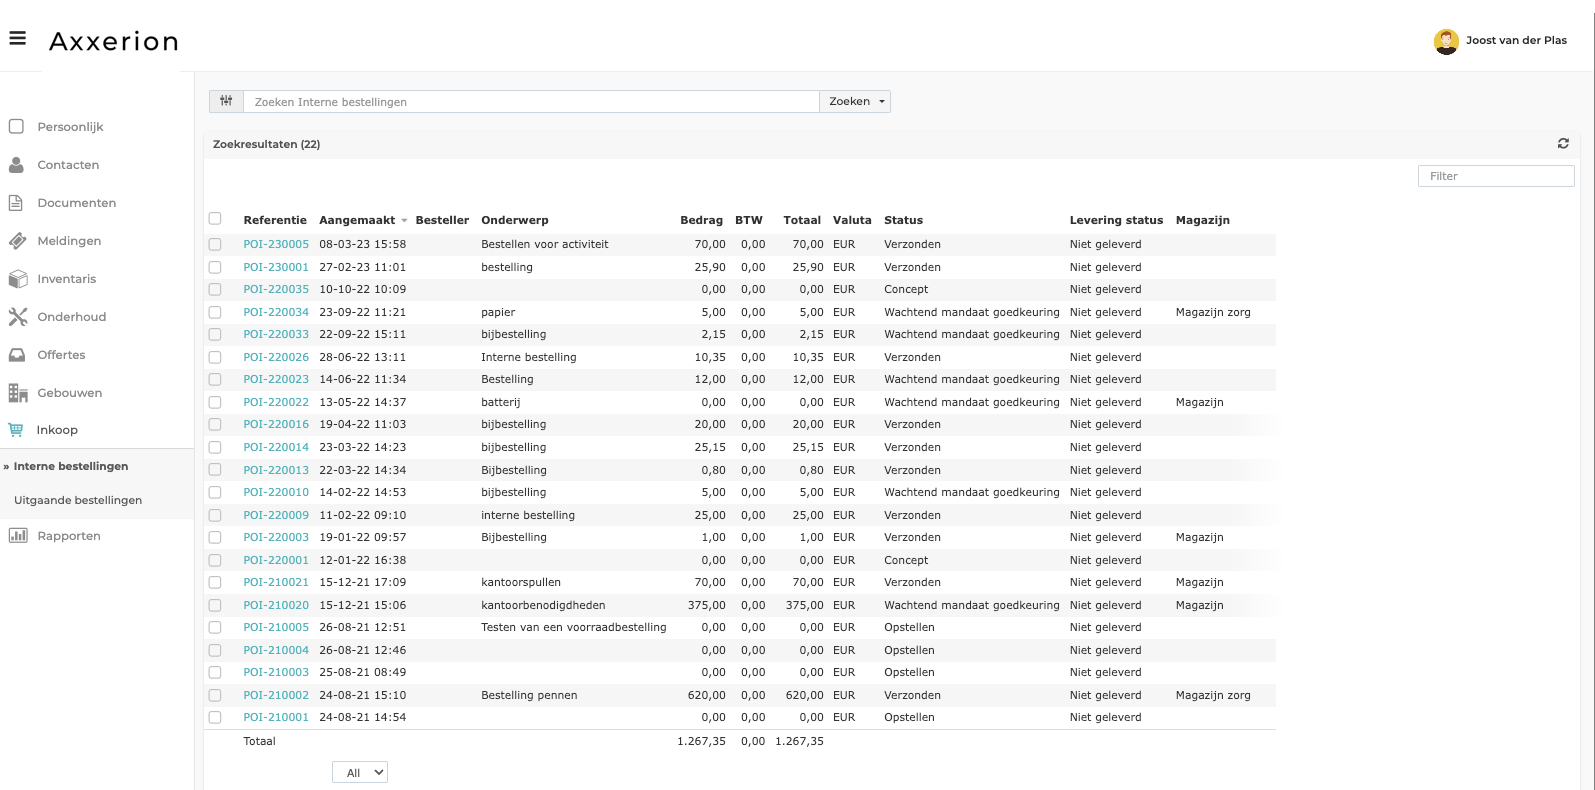Check the box for order POI-230005
Screen dimensions: 1595x790
tap(215, 244)
